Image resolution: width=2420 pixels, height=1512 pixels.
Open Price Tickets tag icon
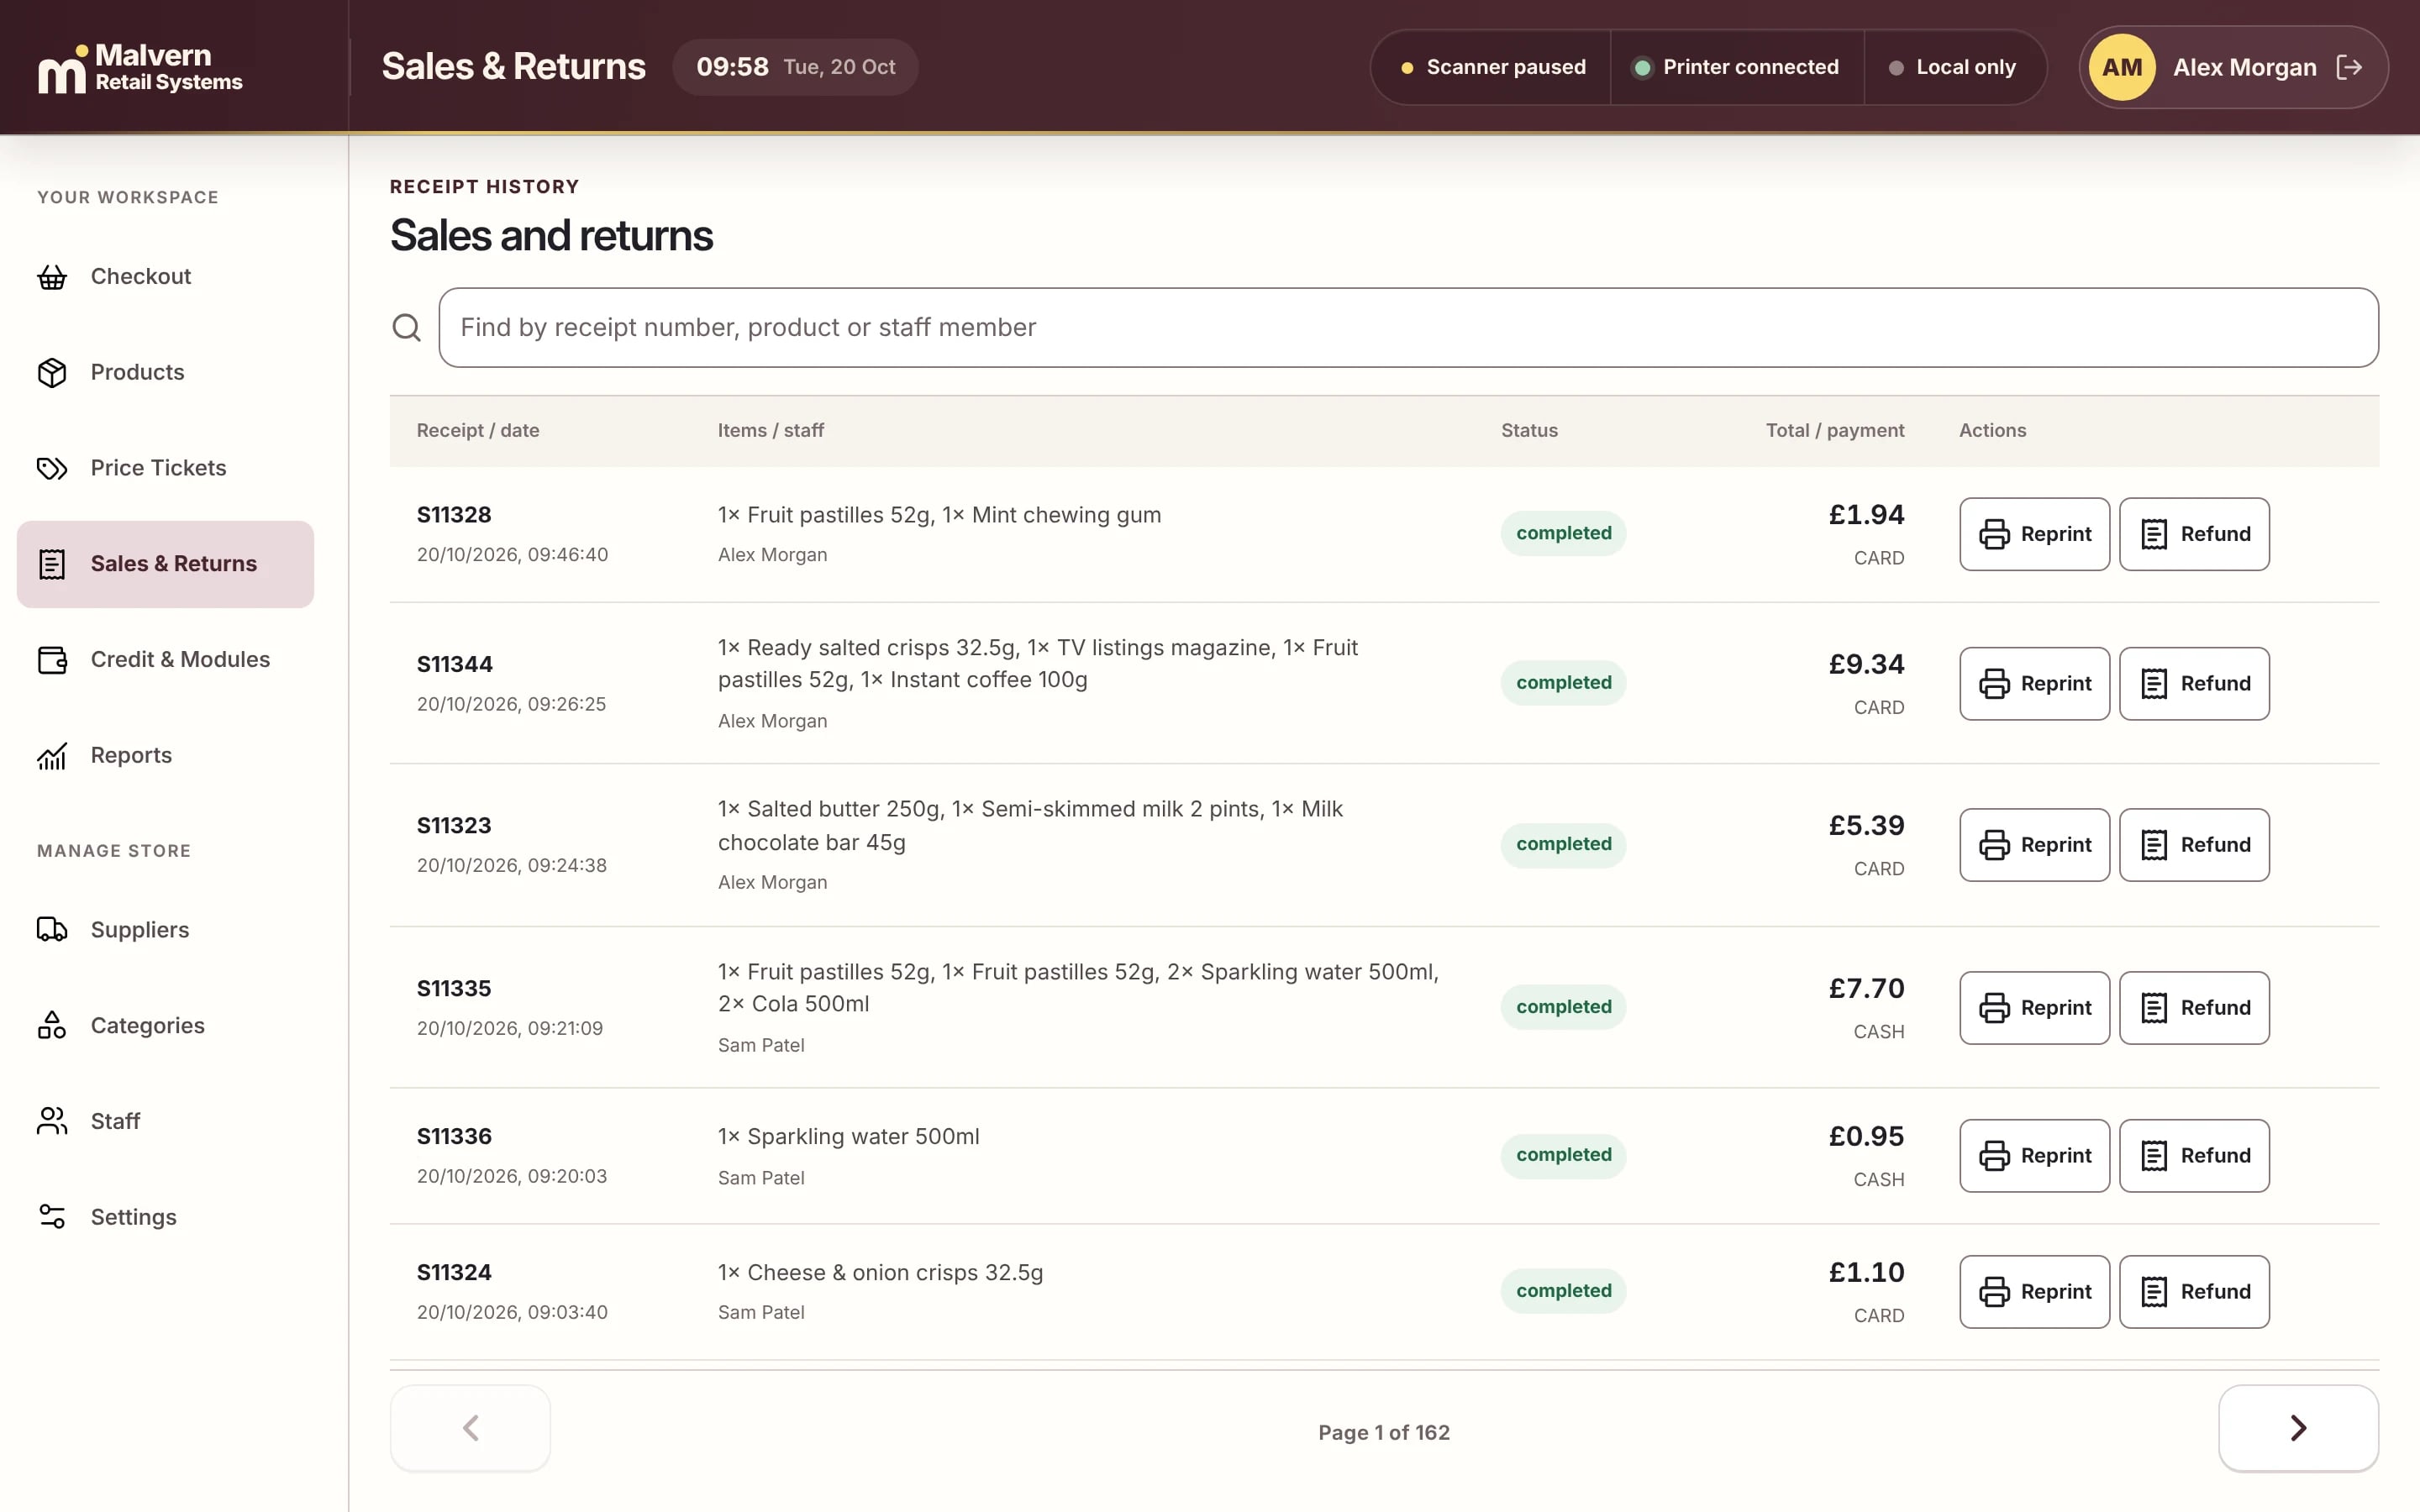point(52,468)
